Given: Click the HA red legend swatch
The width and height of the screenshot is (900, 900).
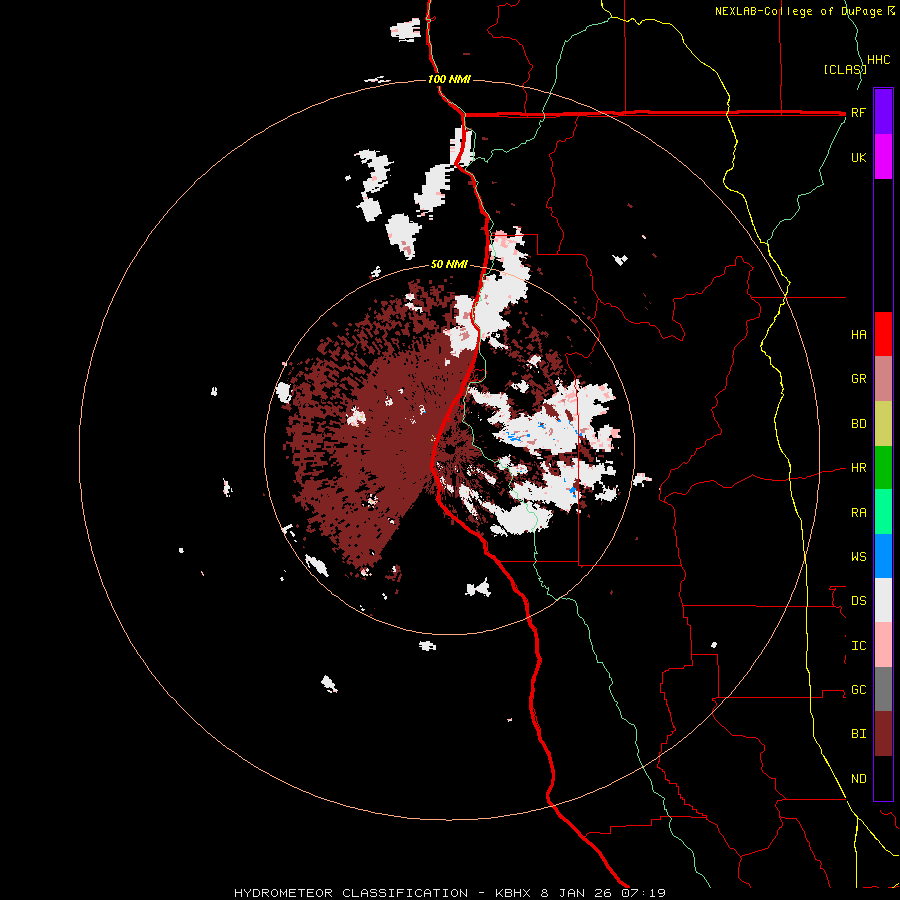Looking at the screenshot, I should click(883, 334).
